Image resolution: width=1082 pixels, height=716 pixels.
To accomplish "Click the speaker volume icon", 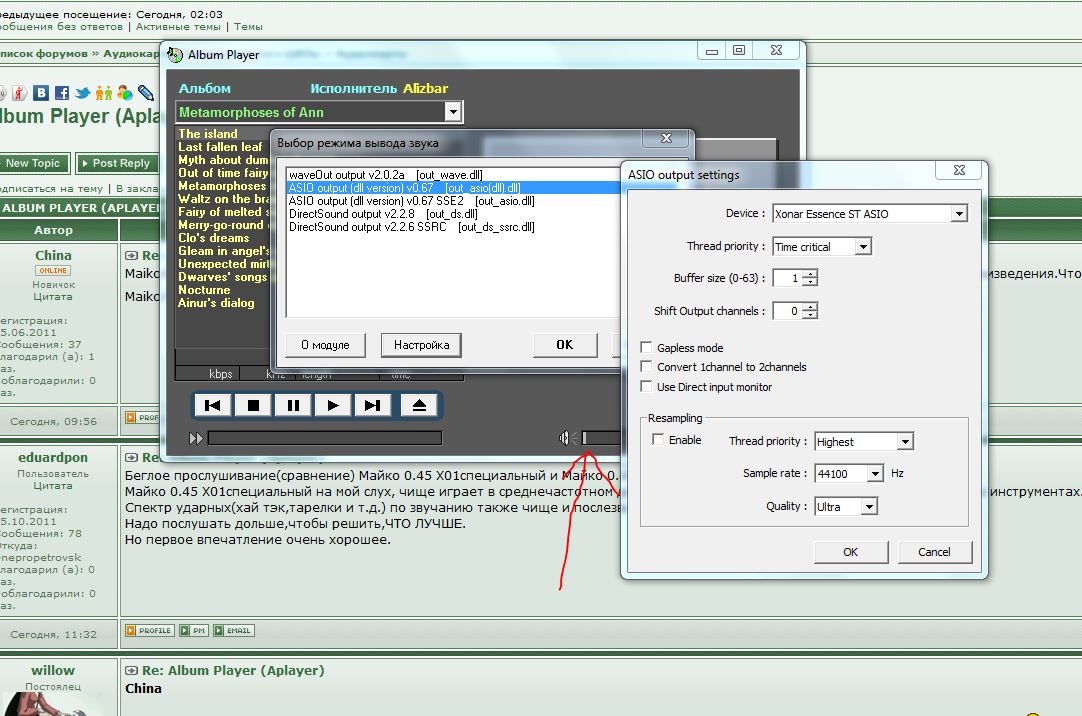I will pos(567,438).
